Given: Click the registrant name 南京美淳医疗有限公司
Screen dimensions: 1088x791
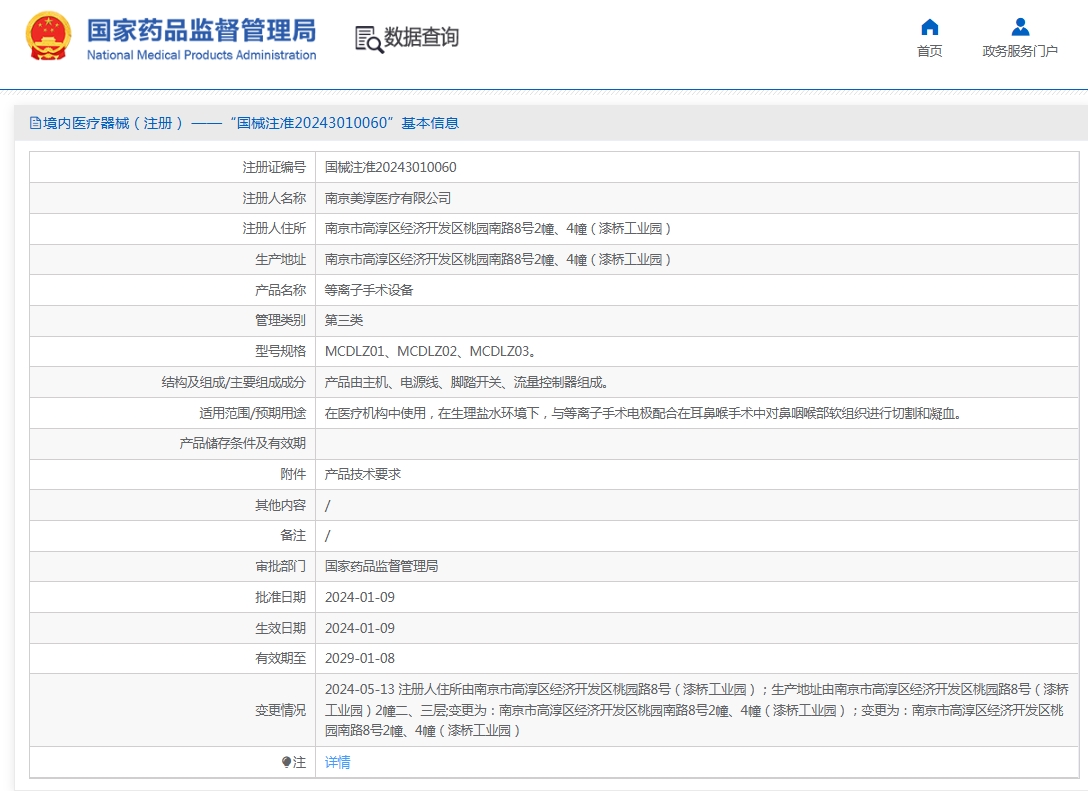Looking at the screenshot, I should tap(388, 198).
